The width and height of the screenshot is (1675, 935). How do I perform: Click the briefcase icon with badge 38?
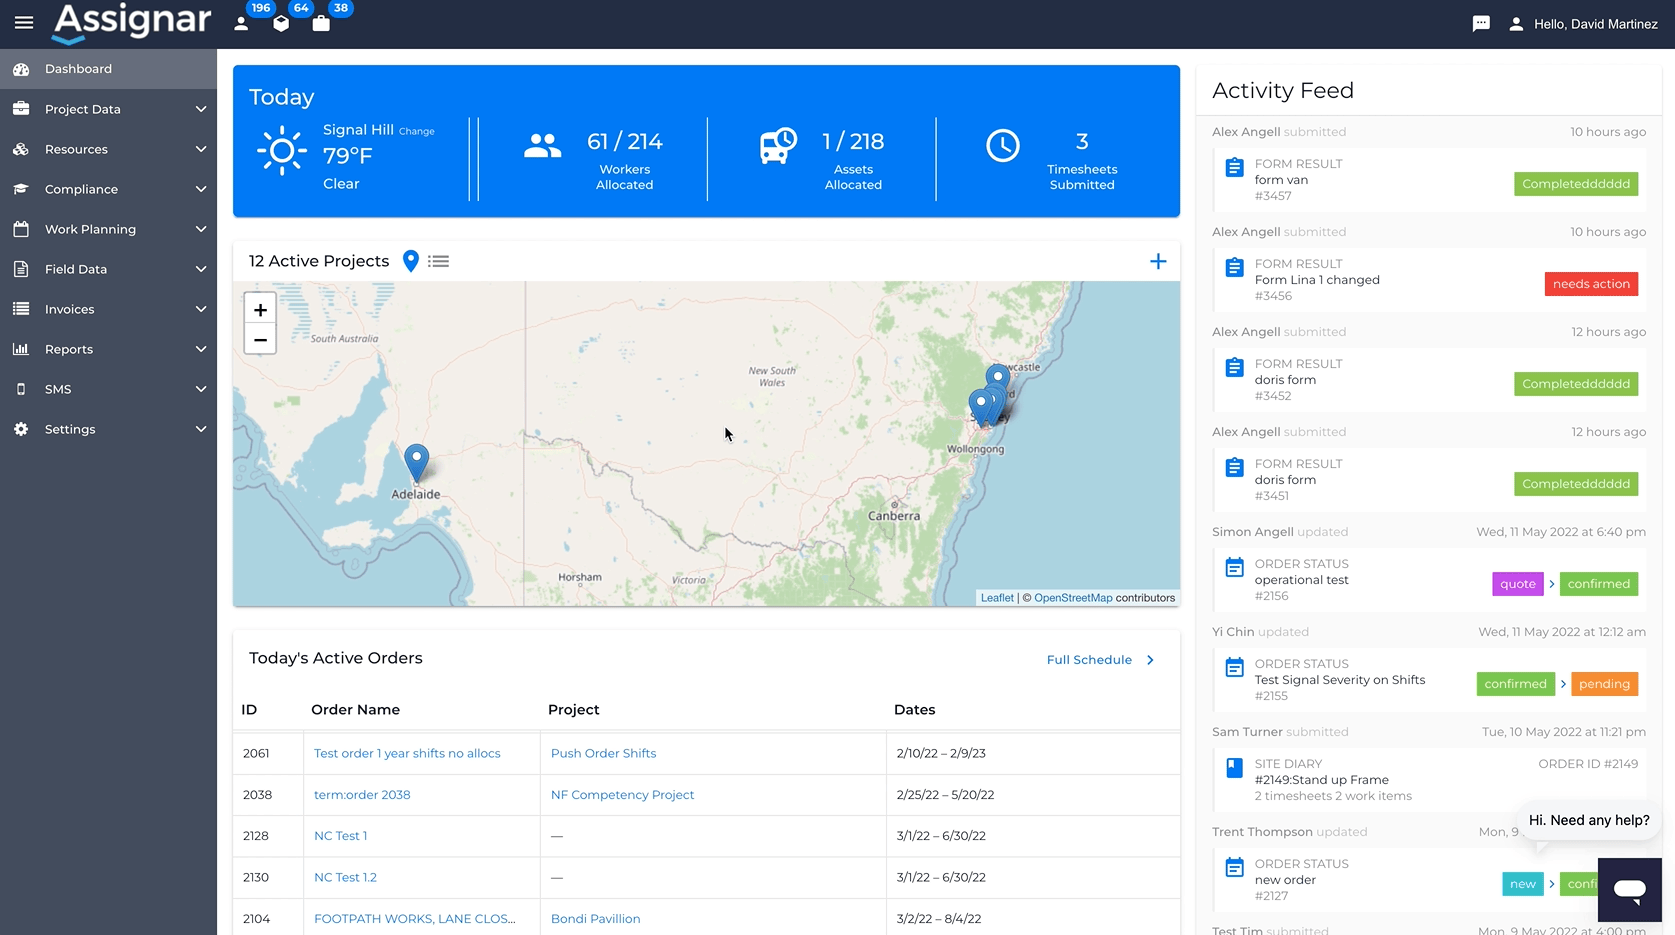[321, 23]
